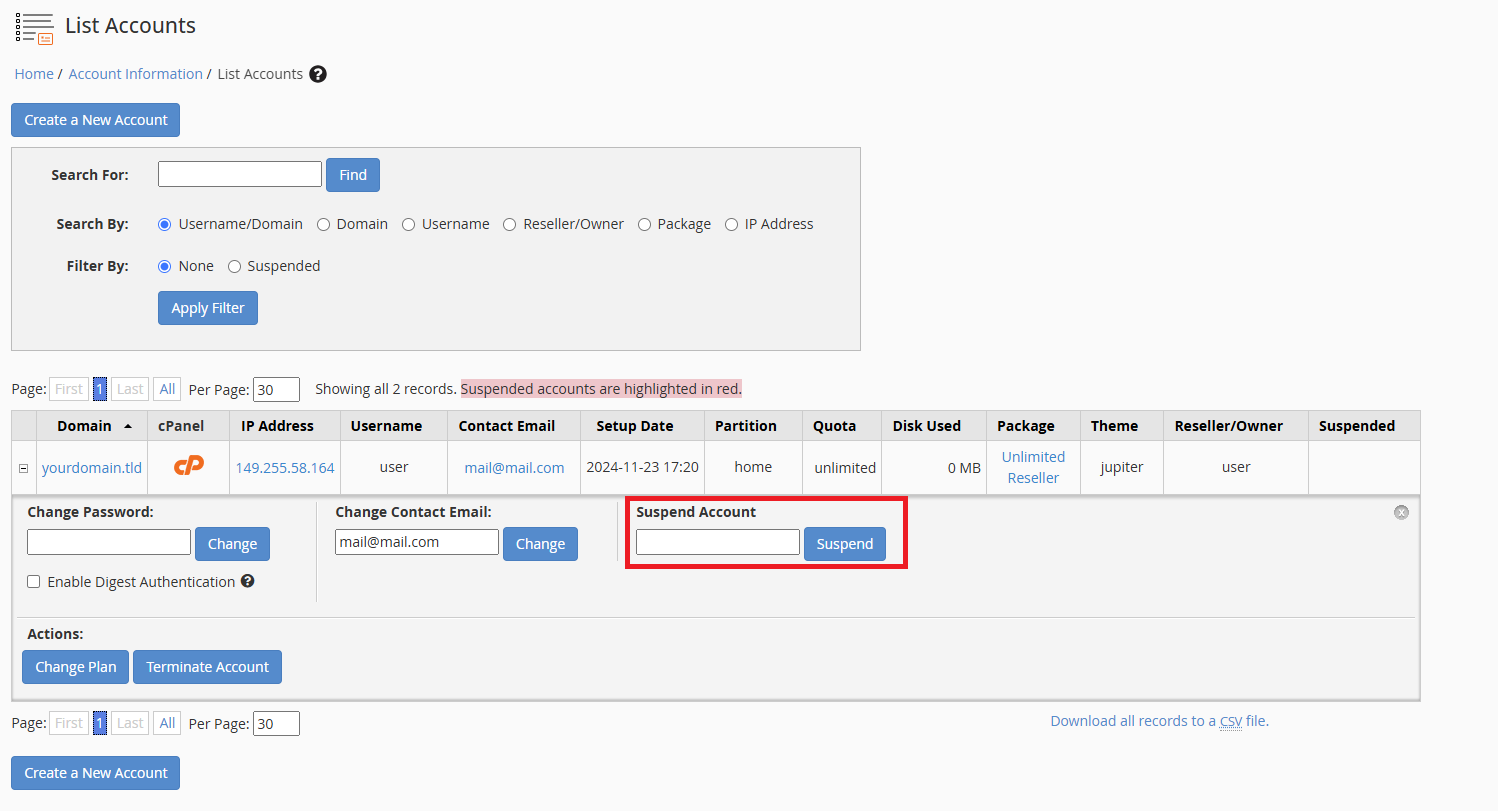Open Digest Authentication help icon
The height and width of the screenshot is (811, 1498).
247,580
